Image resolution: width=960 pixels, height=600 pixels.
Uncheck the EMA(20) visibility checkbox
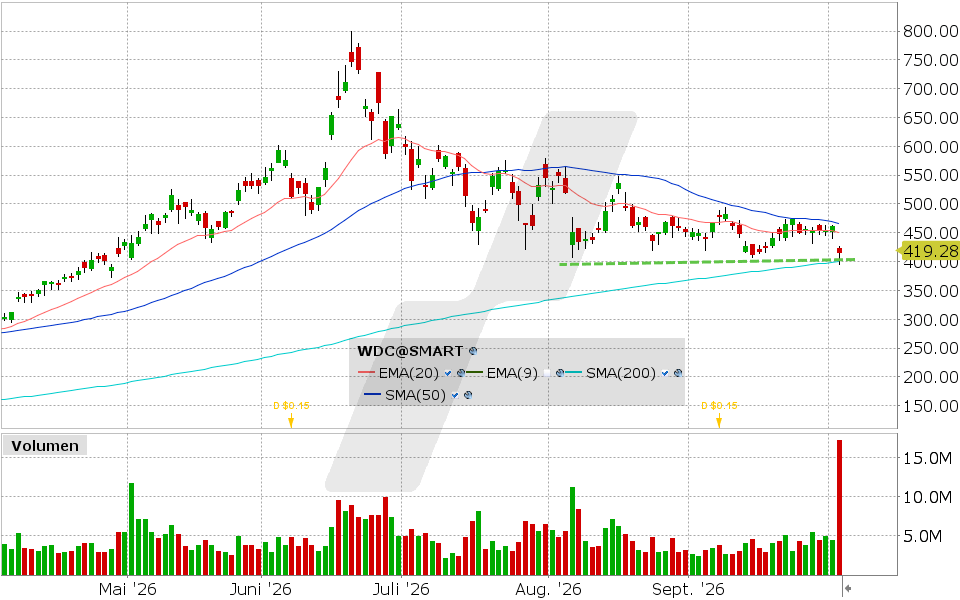(448, 373)
